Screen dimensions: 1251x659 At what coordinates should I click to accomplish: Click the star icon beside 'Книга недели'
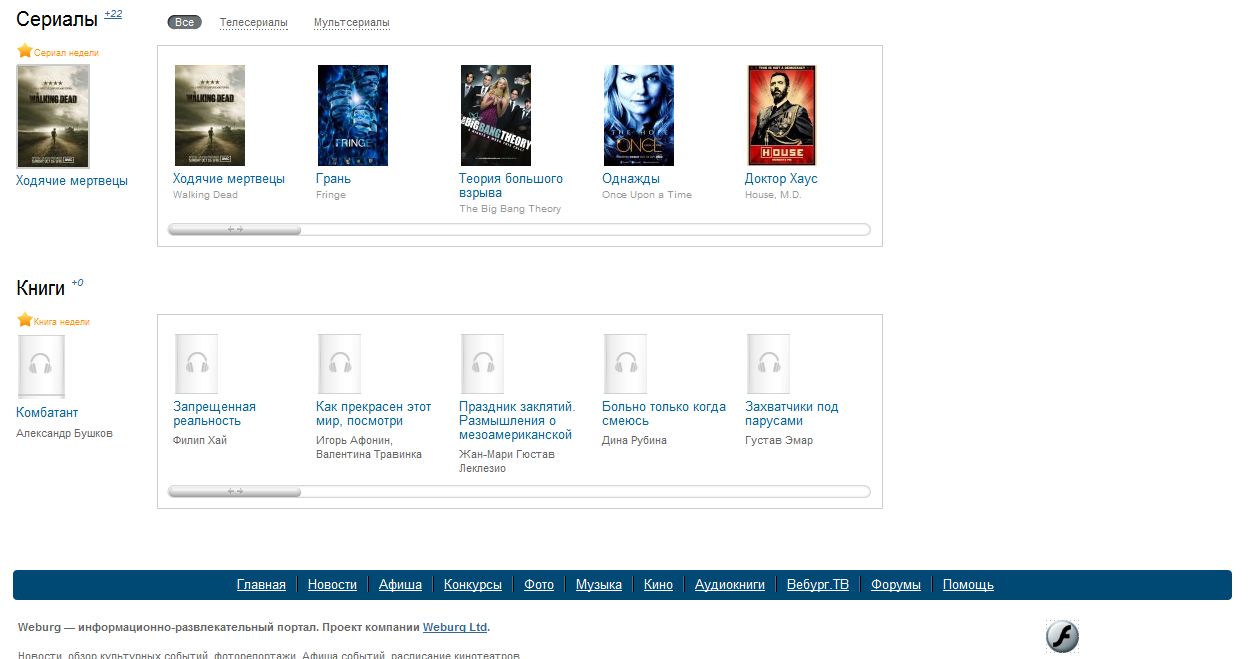[x=25, y=320]
